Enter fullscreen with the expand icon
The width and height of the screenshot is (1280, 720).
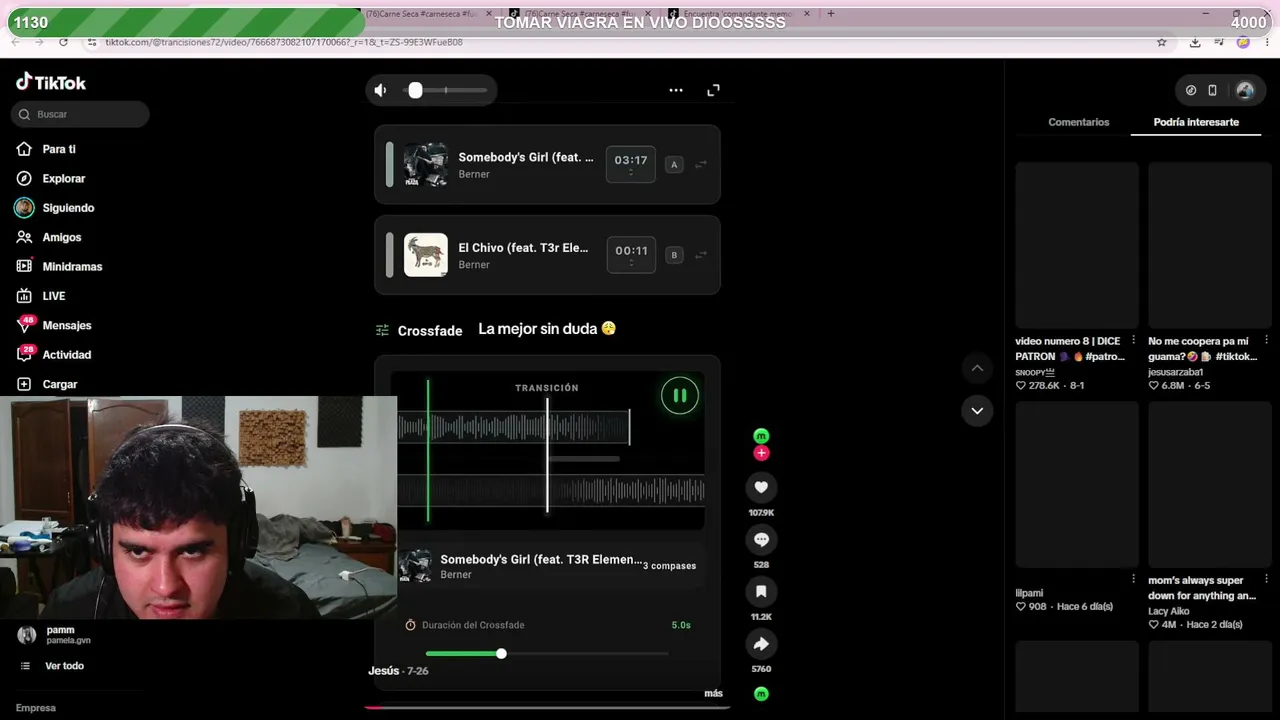pyautogui.click(x=713, y=90)
